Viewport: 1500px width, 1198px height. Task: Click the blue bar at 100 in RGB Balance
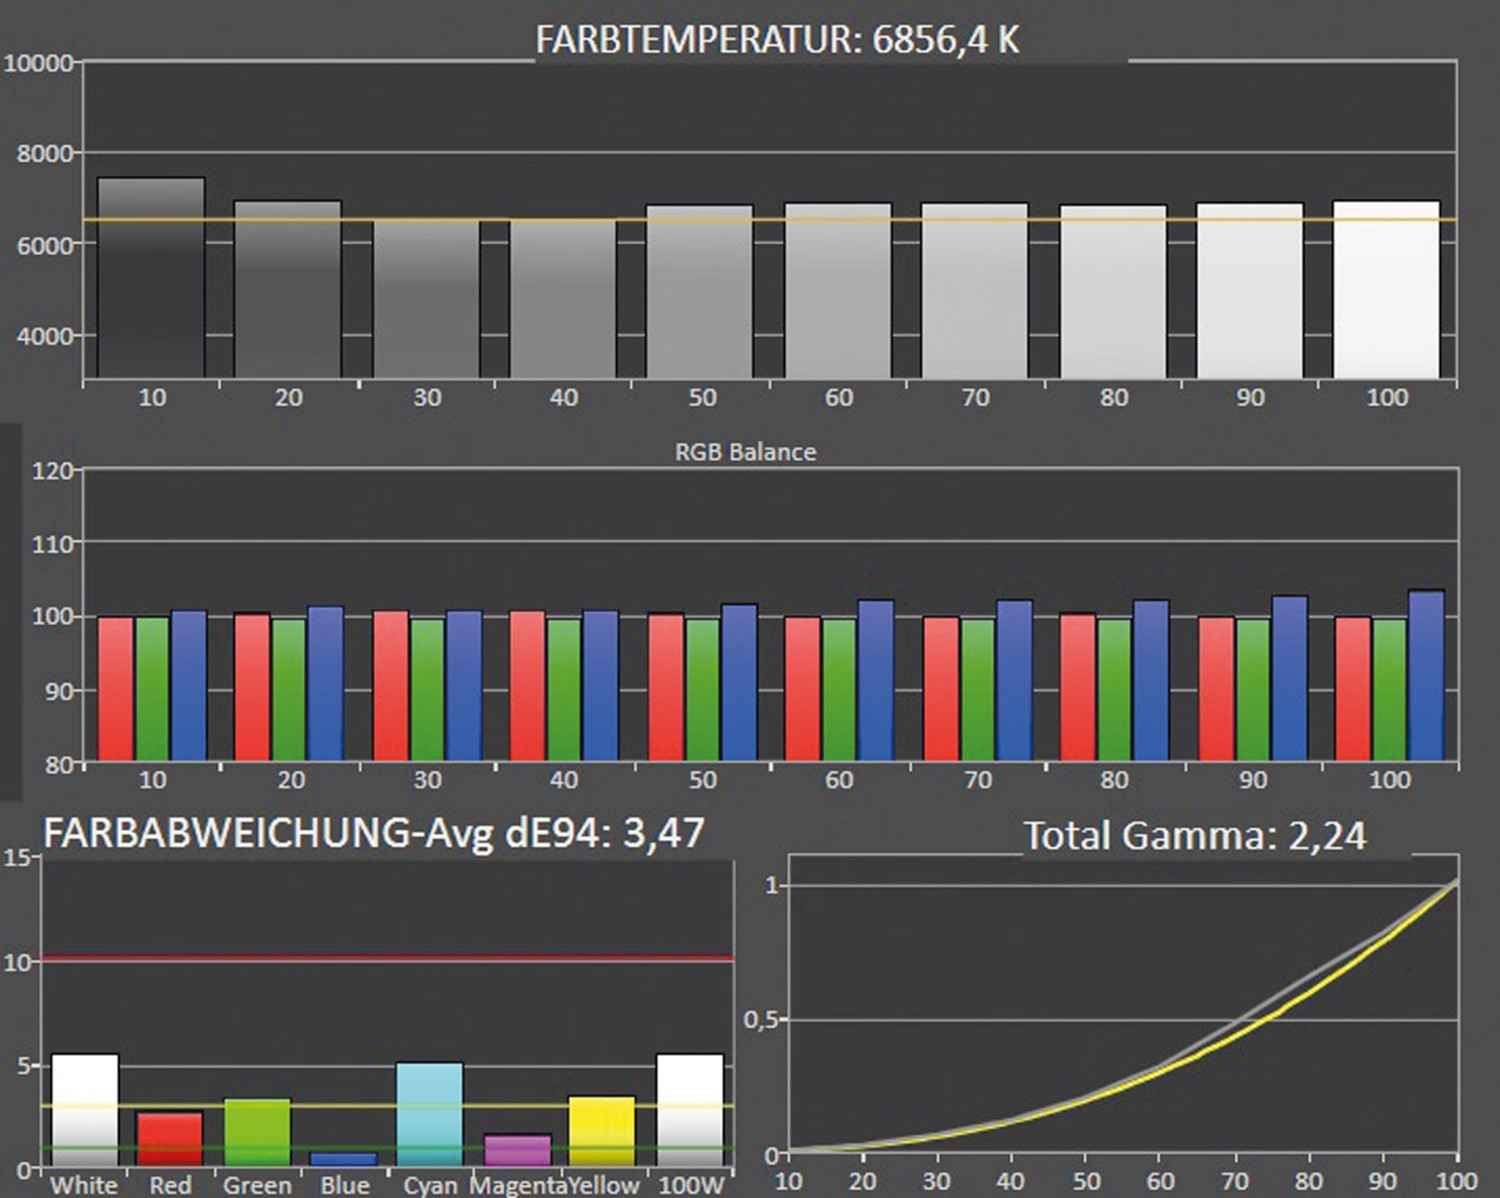point(1427,675)
